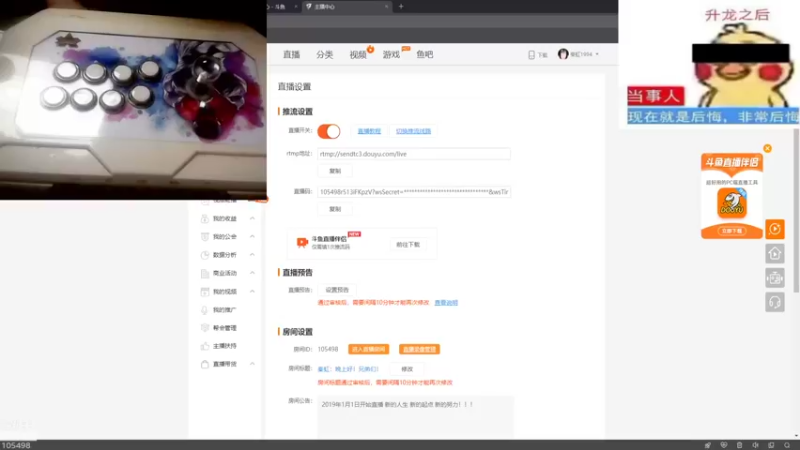
Task: Expand the 我的收益 sidebar section
Action: pyautogui.click(x=252, y=218)
